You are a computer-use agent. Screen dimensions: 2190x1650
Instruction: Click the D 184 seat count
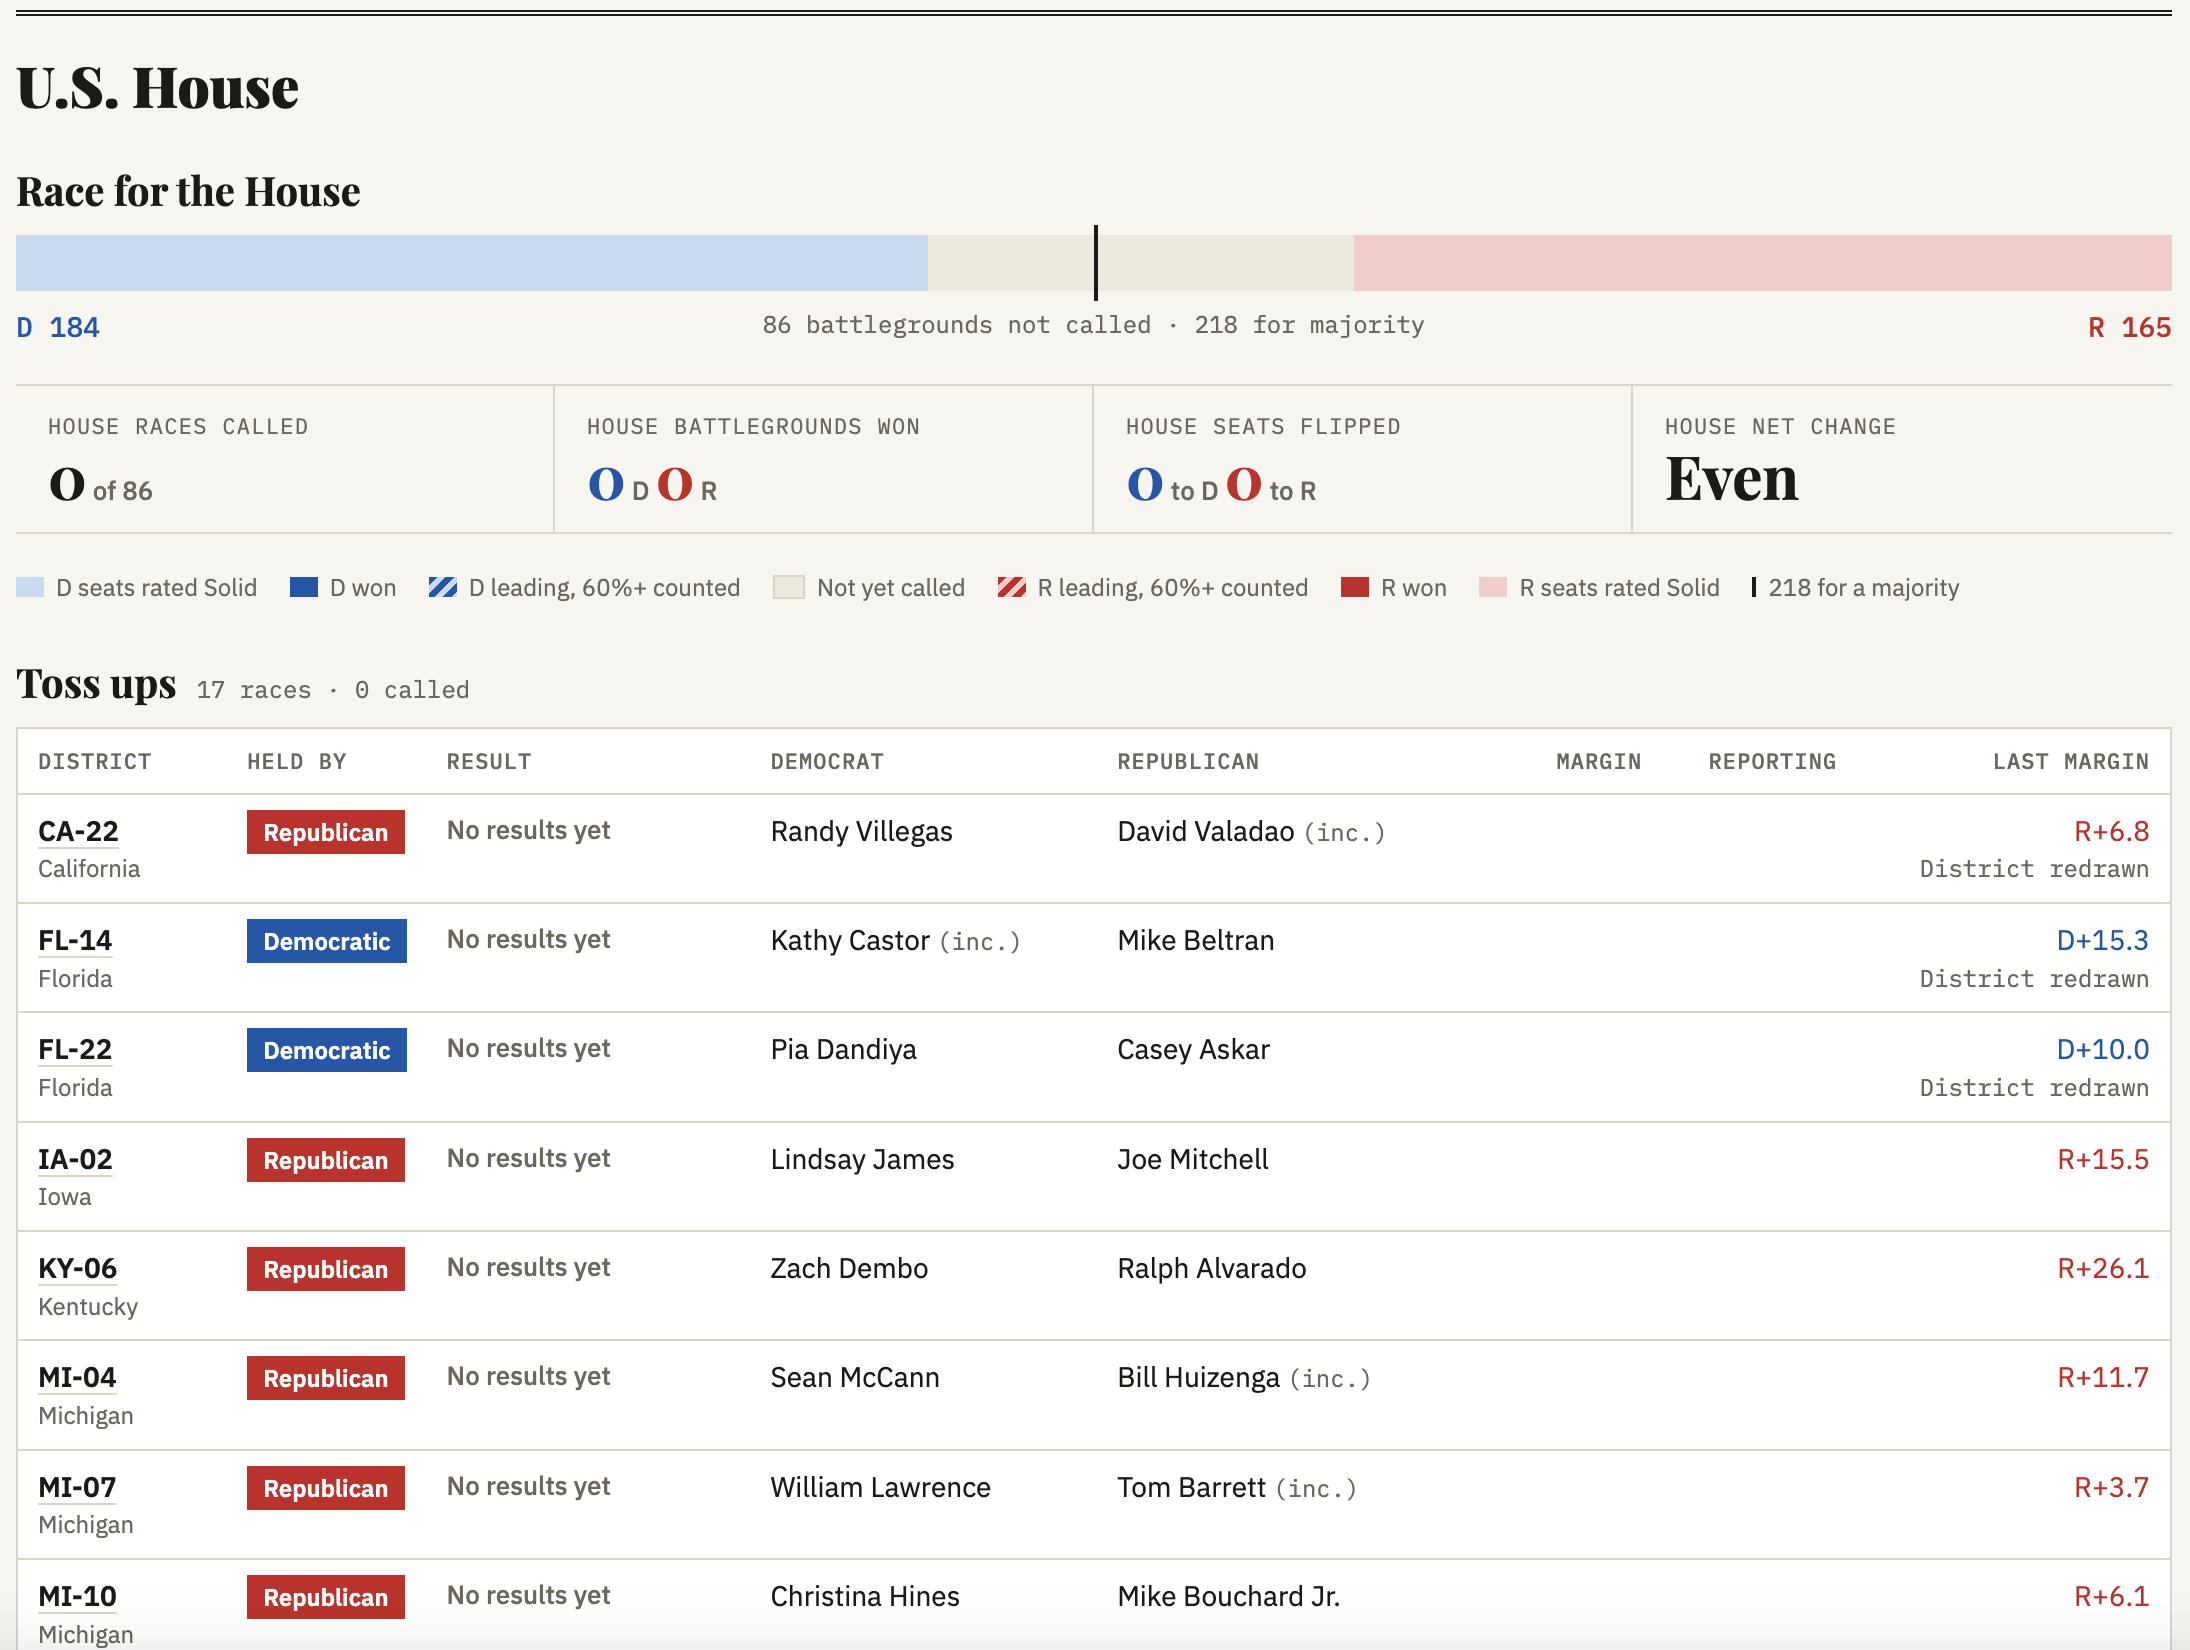point(58,327)
